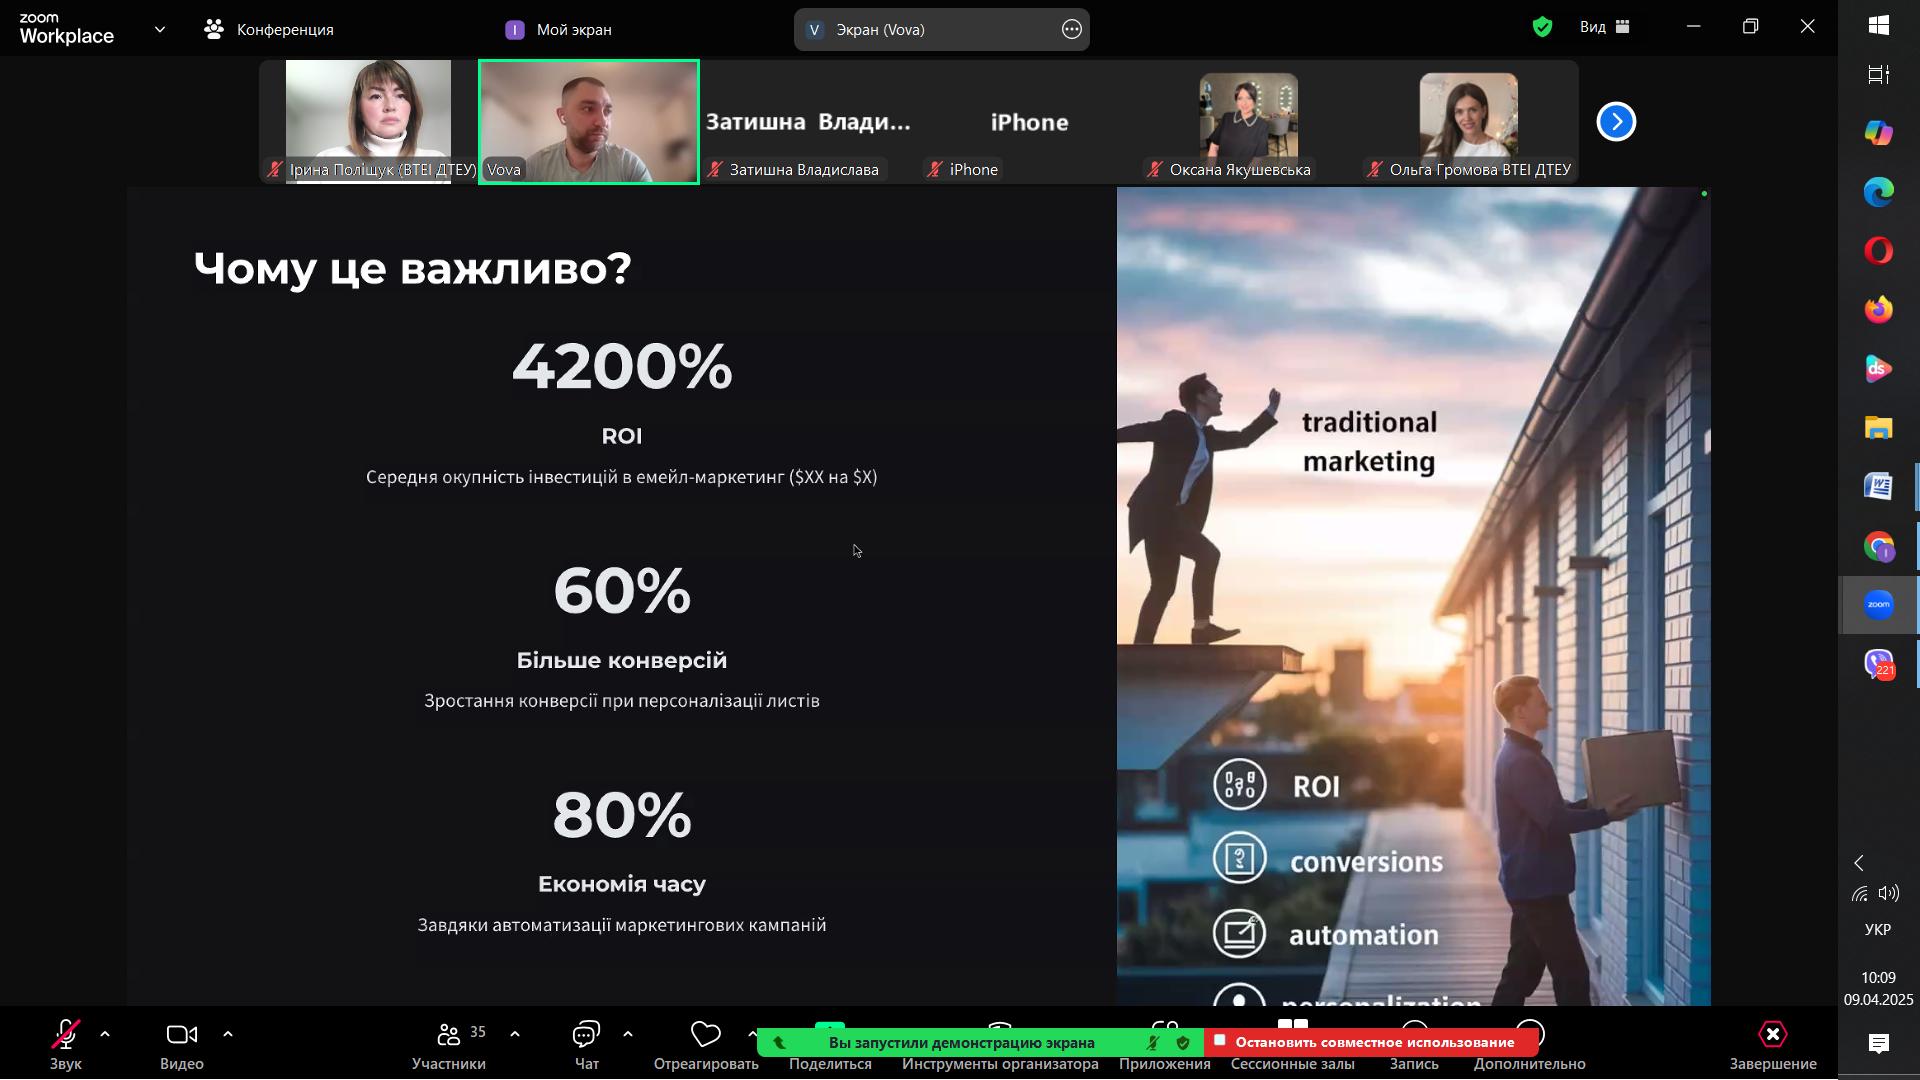Select Vova's video thumbnail
Screen dimensions: 1920x1080
coord(589,122)
